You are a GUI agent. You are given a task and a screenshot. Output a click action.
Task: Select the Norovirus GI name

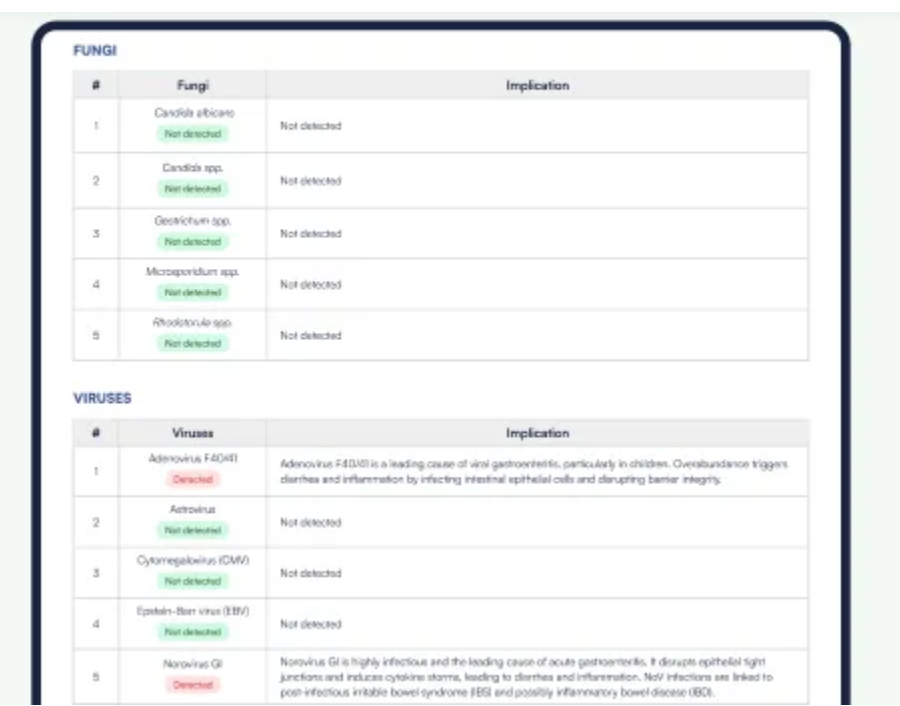(x=193, y=664)
